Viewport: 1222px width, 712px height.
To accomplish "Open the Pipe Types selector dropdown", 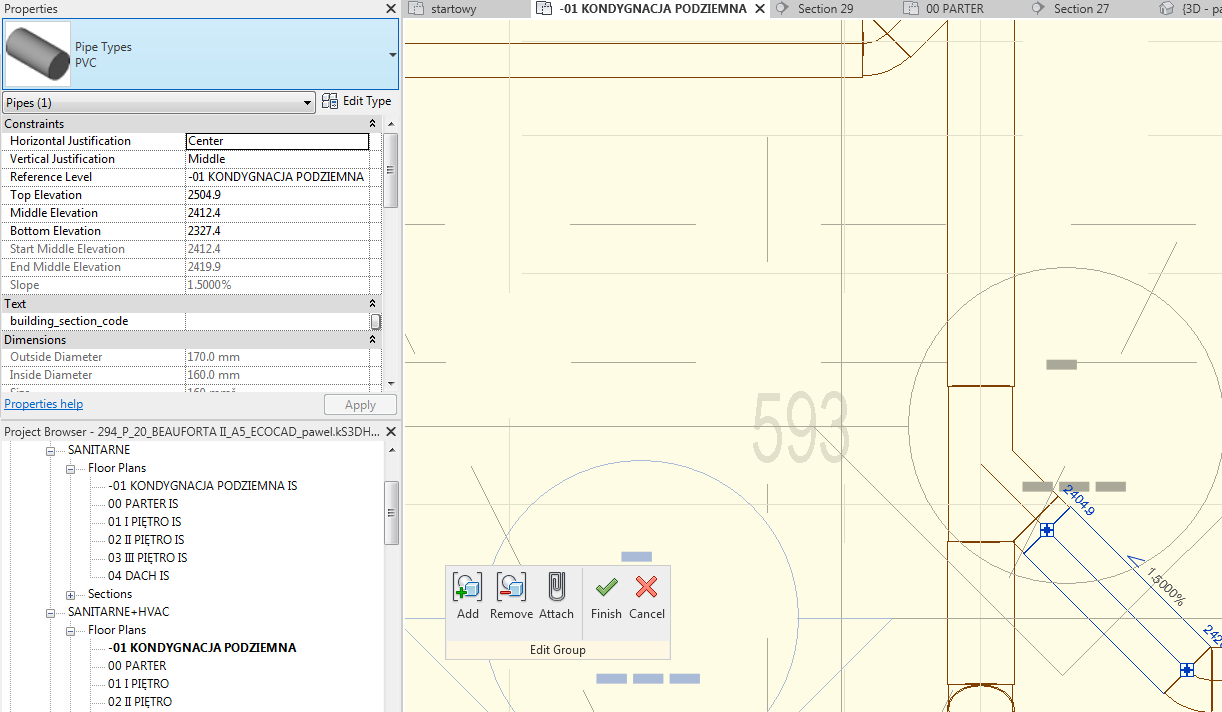I will [392, 55].
